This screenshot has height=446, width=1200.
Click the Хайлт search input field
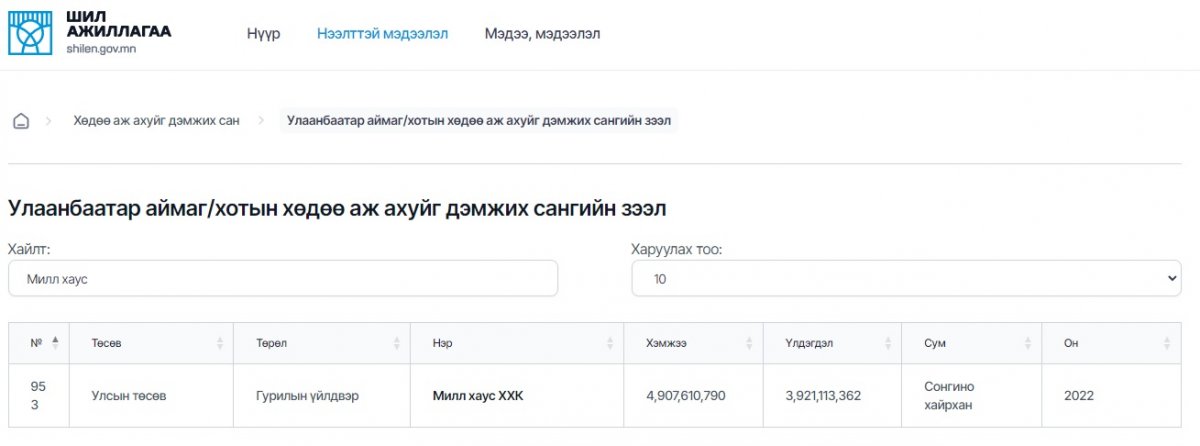point(282,279)
